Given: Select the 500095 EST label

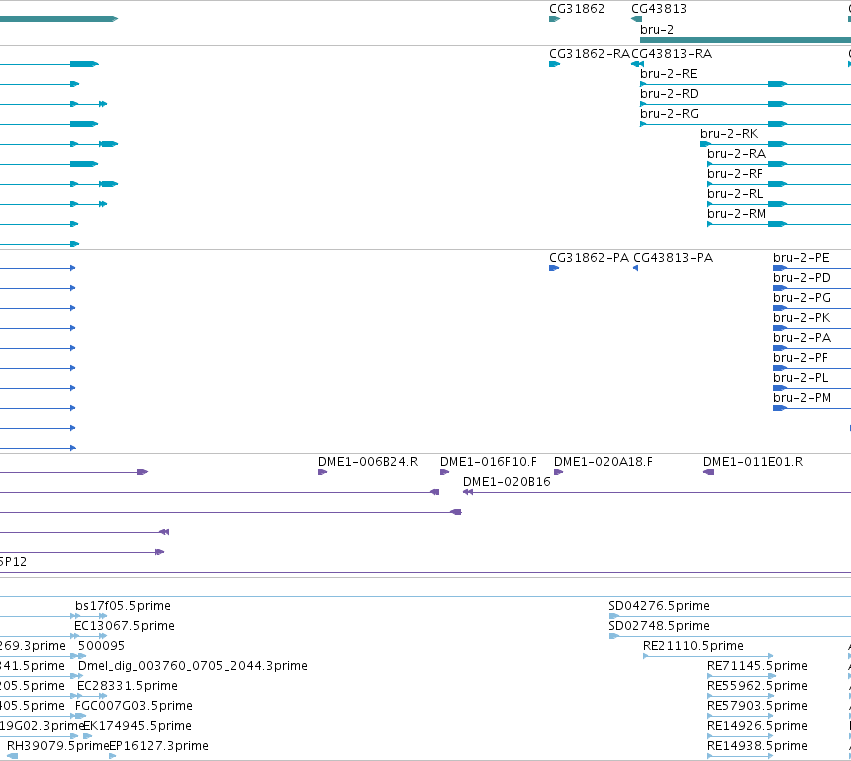Looking at the screenshot, I should [101, 646].
